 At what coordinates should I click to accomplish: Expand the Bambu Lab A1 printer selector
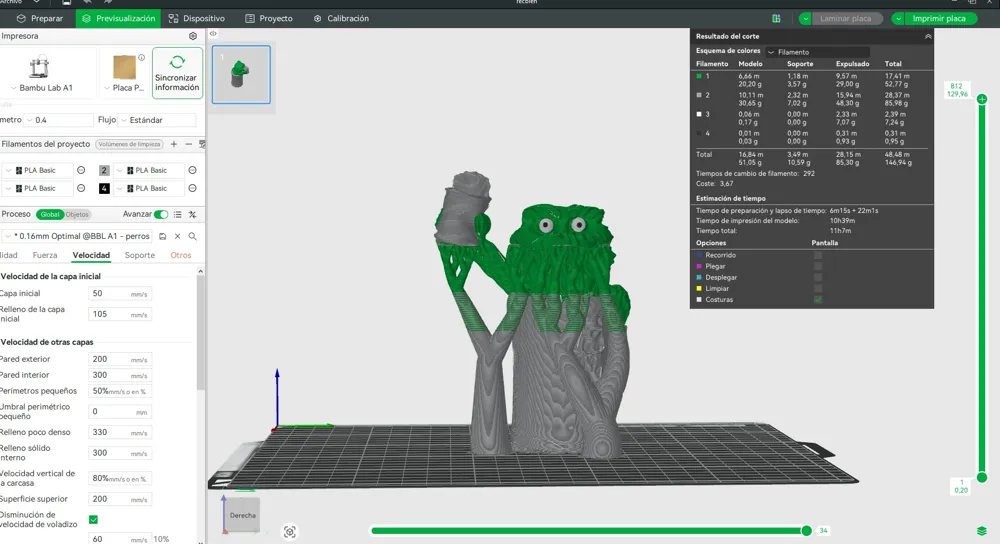42,88
